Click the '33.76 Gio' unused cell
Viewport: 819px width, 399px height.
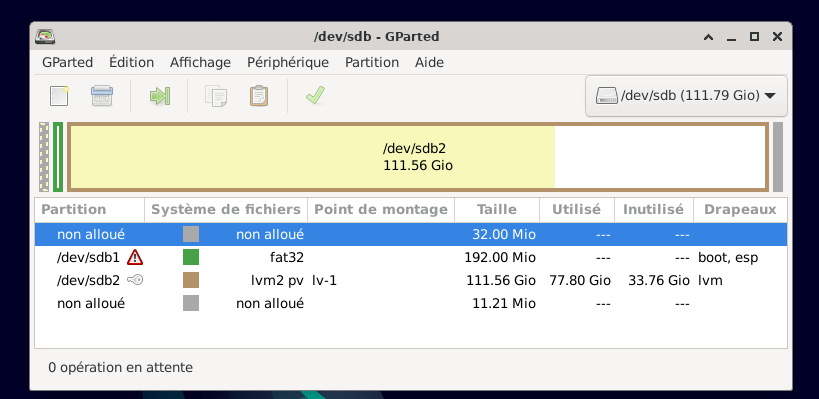659,280
